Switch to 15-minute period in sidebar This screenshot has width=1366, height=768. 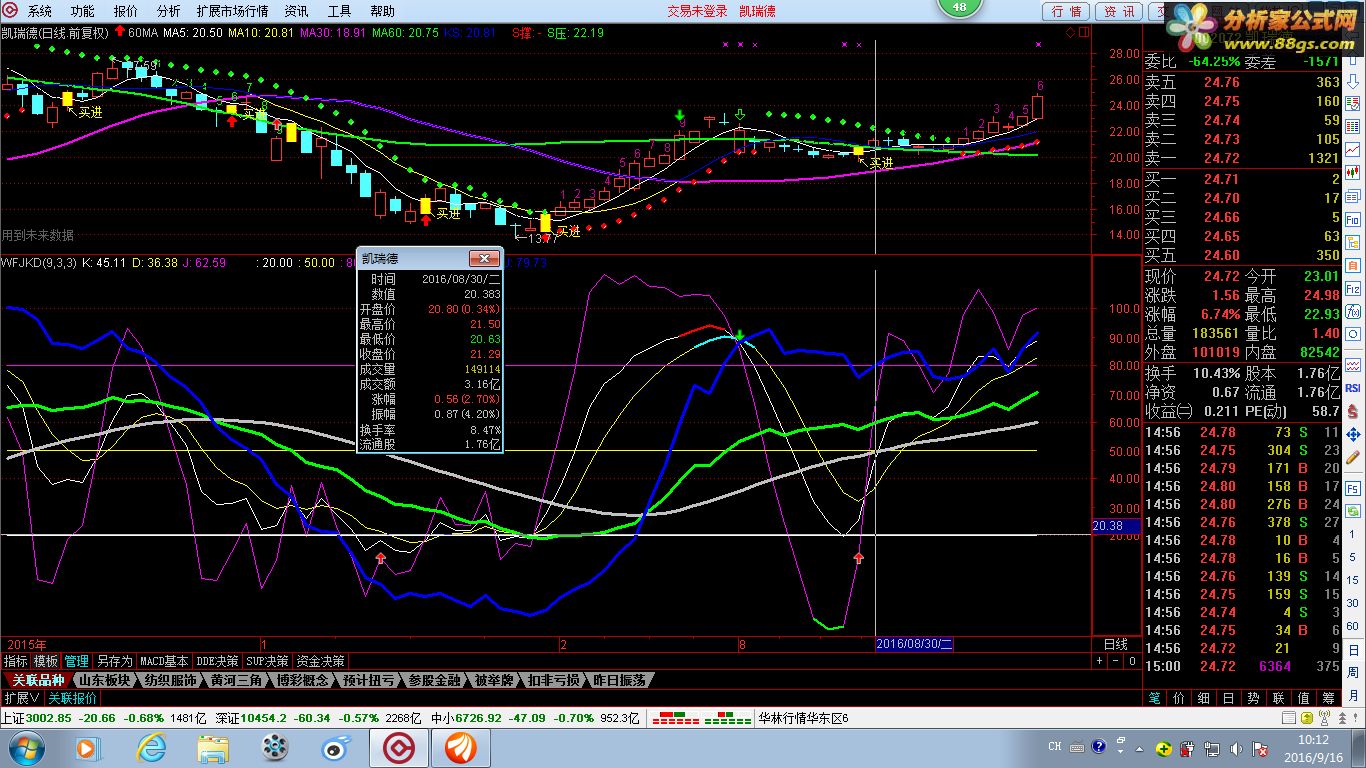(1351, 580)
